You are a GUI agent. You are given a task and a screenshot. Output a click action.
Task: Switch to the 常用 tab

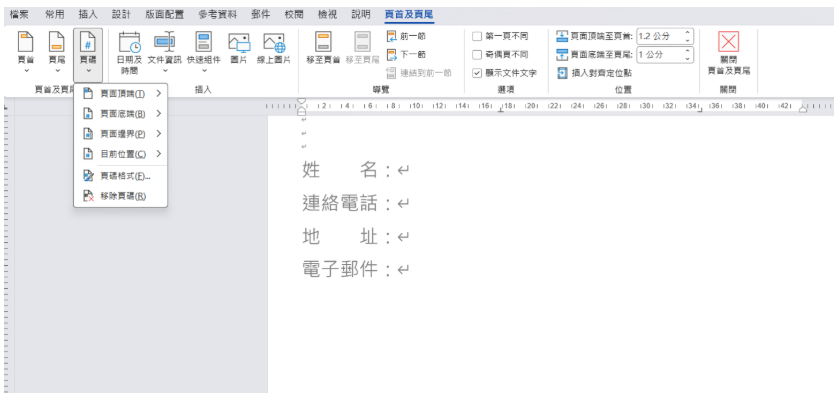(54, 15)
